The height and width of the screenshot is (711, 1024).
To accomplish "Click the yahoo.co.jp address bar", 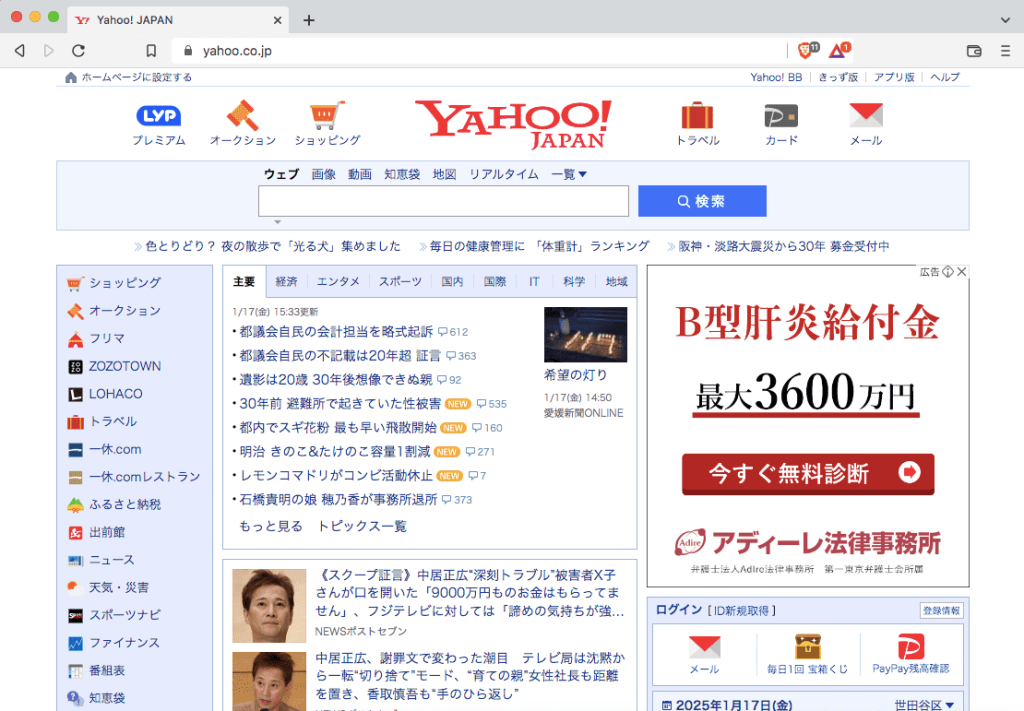I will tap(480, 51).
